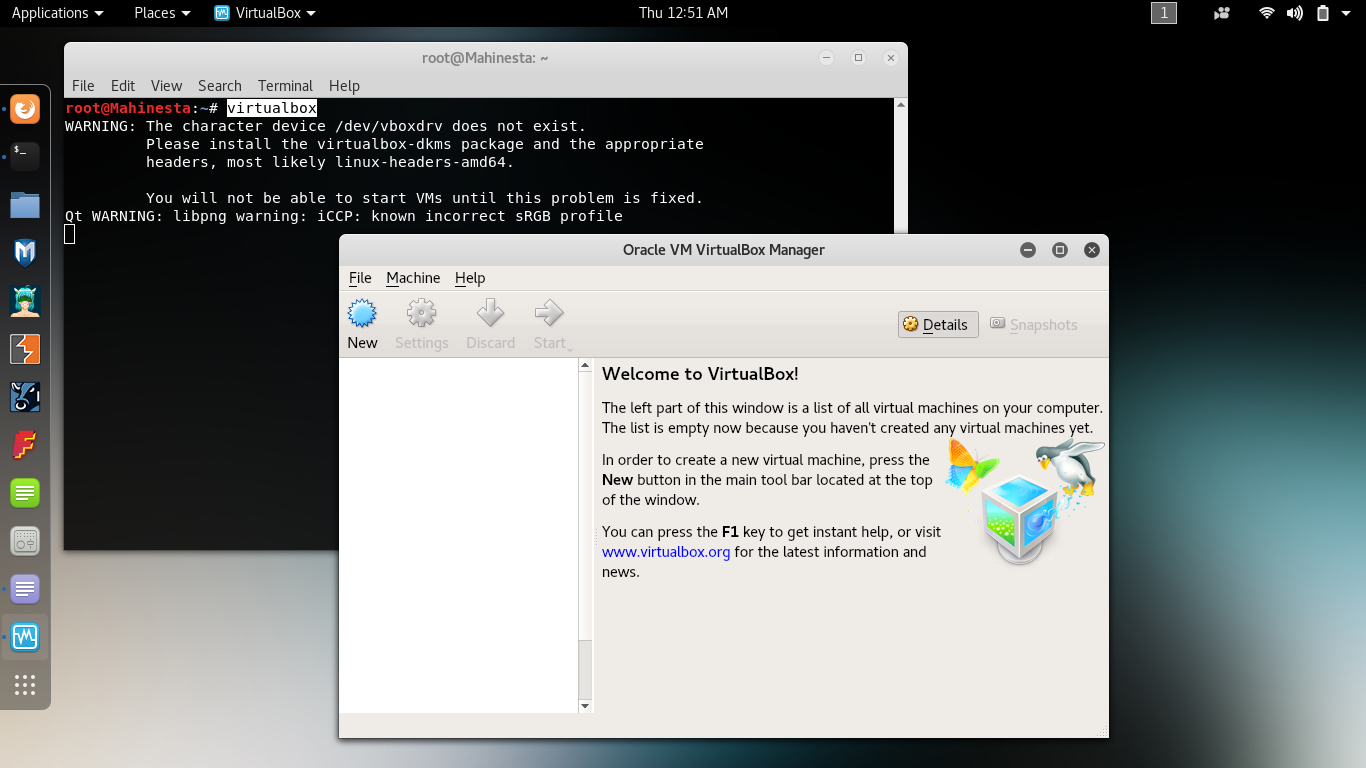
Task: Open the terminal window's File menu
Action: click(83, 86)
